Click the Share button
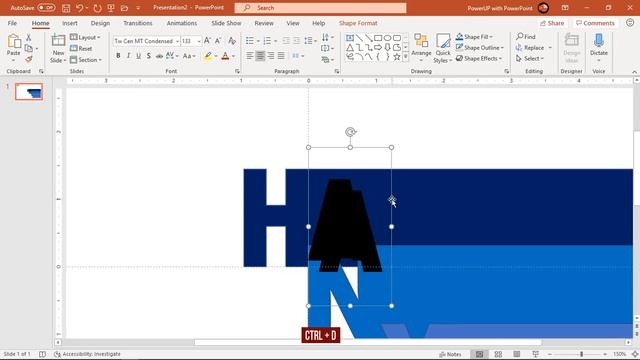The width and height of the screenshot is (640, 360). pos(552,23)
